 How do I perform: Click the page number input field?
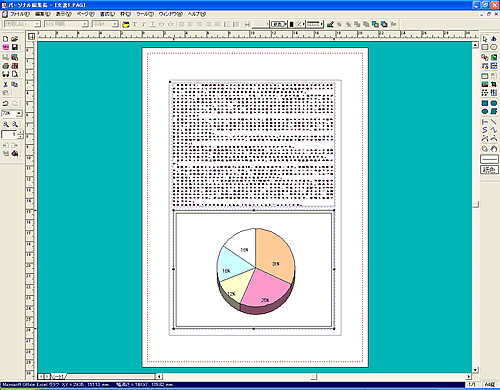(x=9, y=134)
